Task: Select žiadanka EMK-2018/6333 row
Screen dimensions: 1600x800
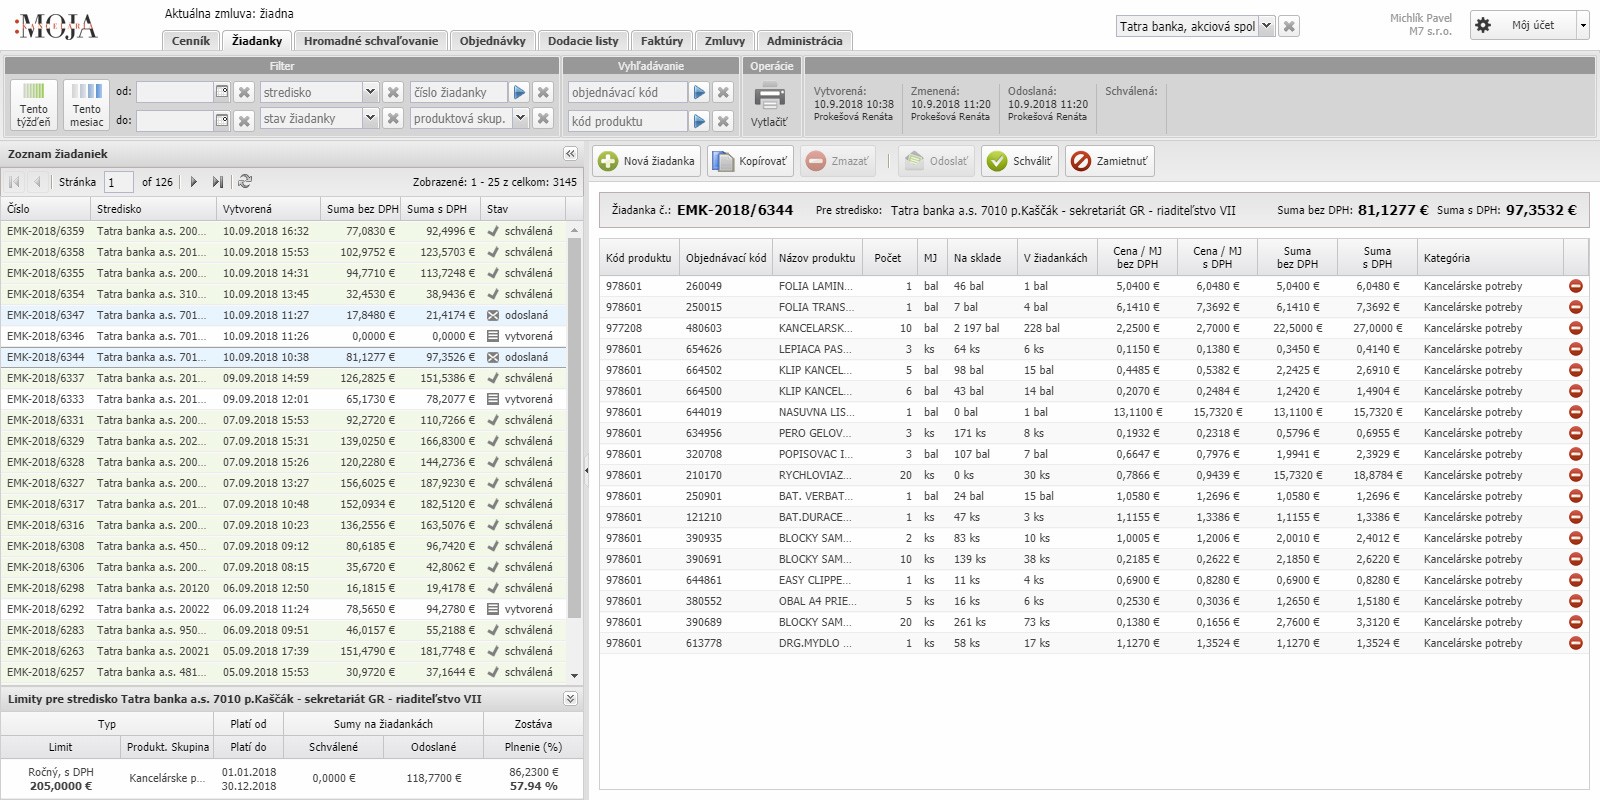Action: pos(286,399)
